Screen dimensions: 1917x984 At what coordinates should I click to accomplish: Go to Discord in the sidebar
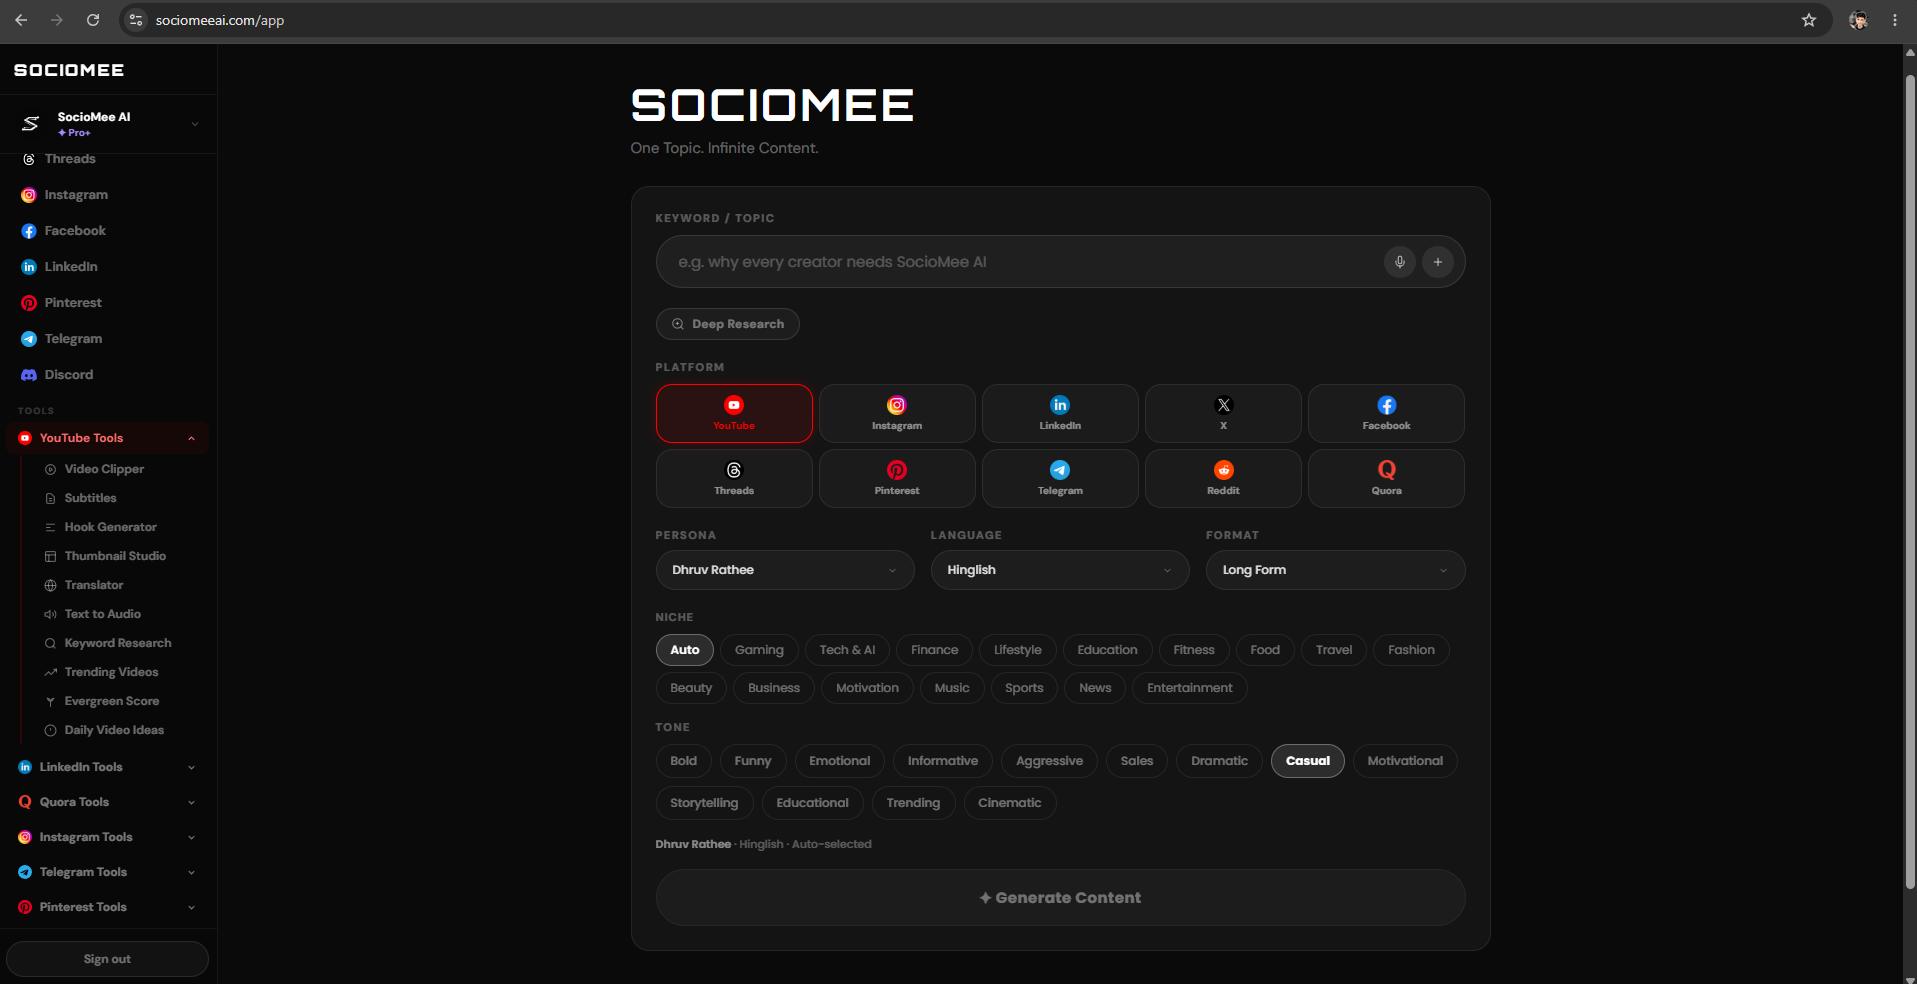coord(68,375)
